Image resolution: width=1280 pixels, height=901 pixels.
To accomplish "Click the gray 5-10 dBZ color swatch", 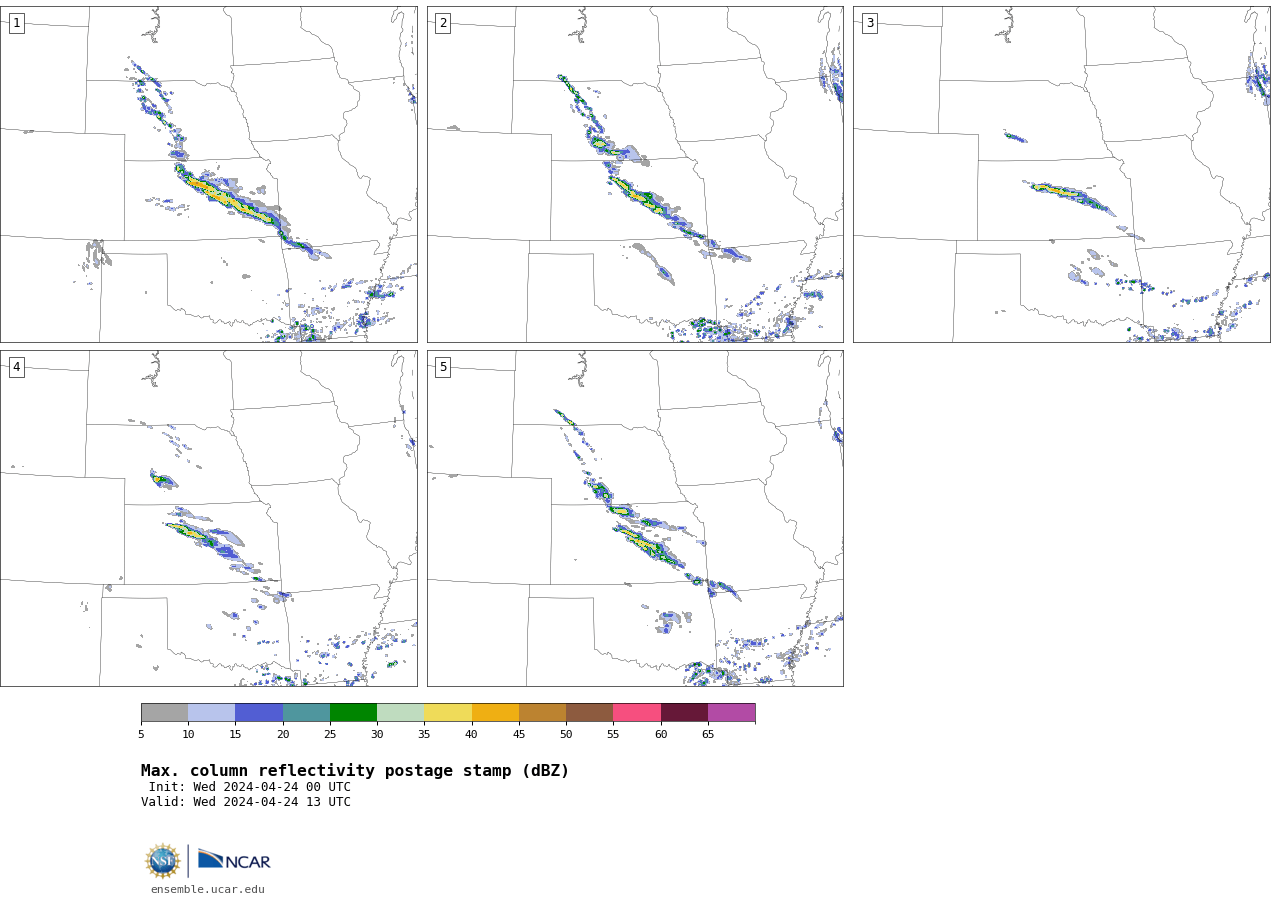I will (164, 712).
